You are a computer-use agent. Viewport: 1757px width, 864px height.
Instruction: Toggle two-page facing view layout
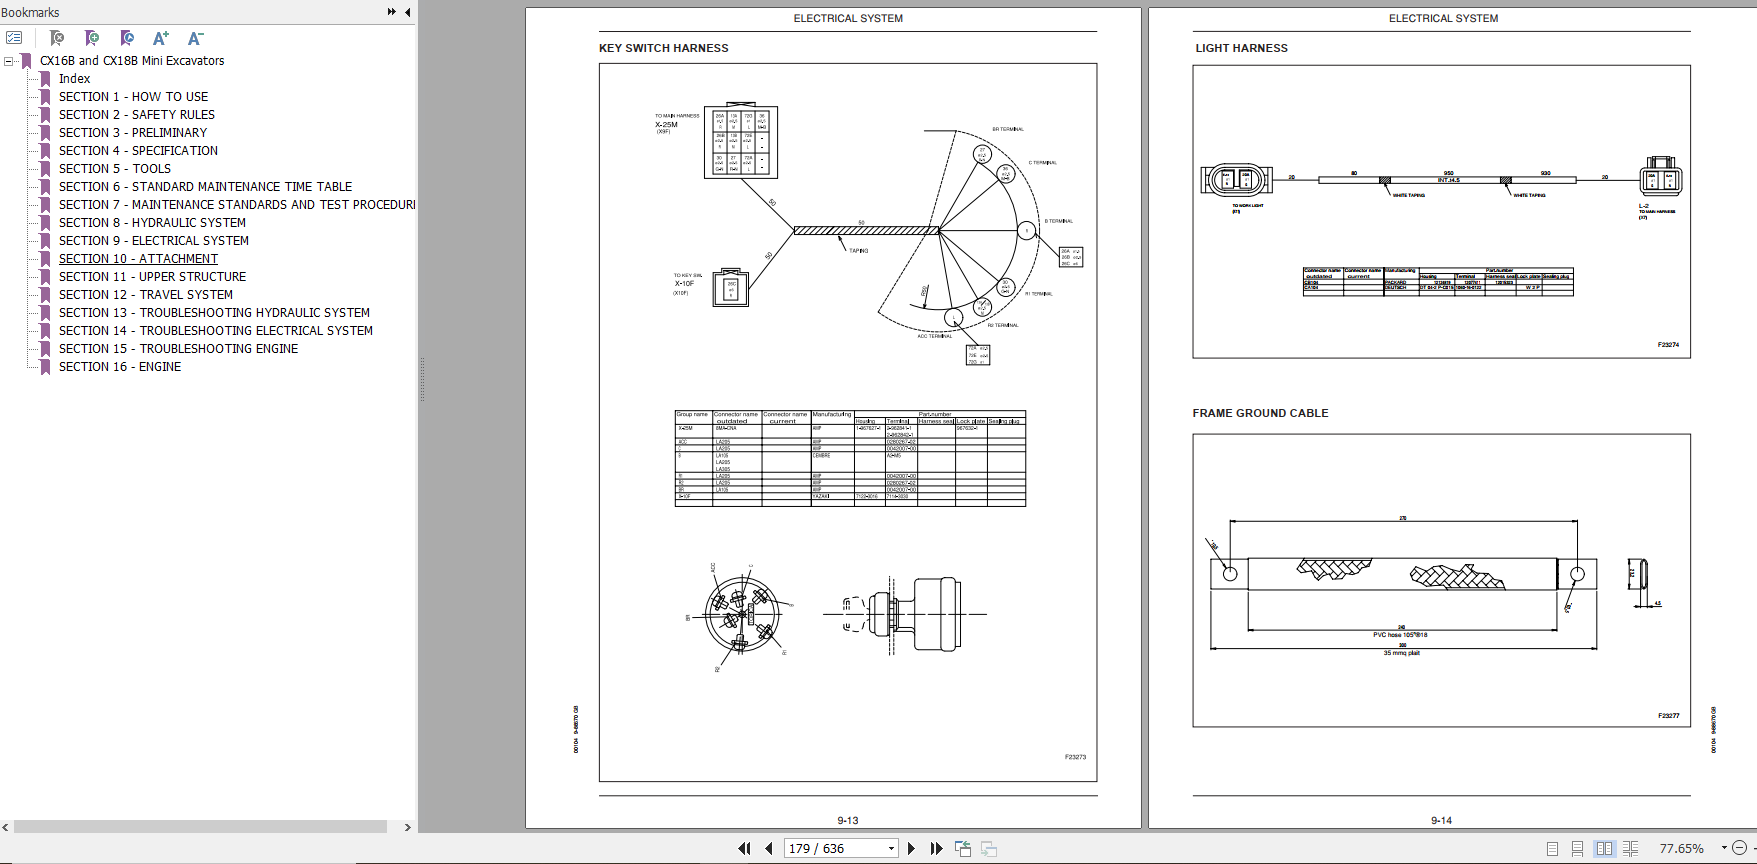tap(1604, 848)
